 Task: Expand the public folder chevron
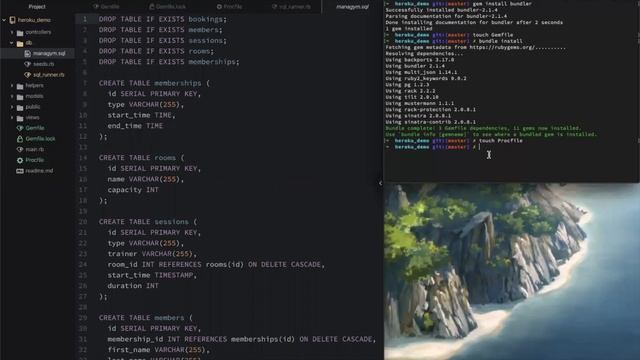pyautogui.click(x=12, y=107)
